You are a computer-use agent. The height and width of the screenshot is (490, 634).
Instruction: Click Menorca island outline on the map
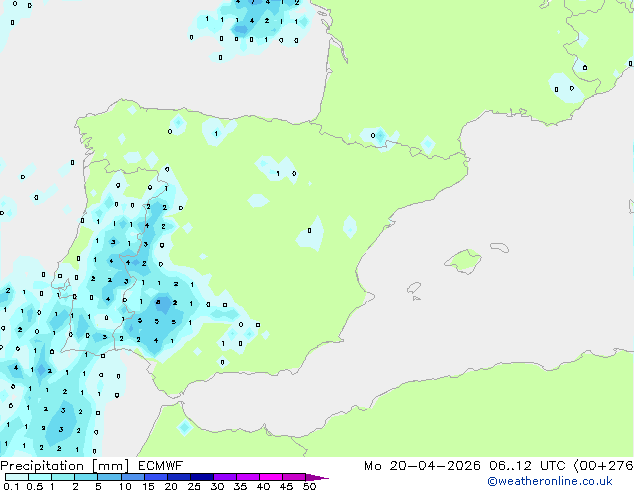coord(500,247)
